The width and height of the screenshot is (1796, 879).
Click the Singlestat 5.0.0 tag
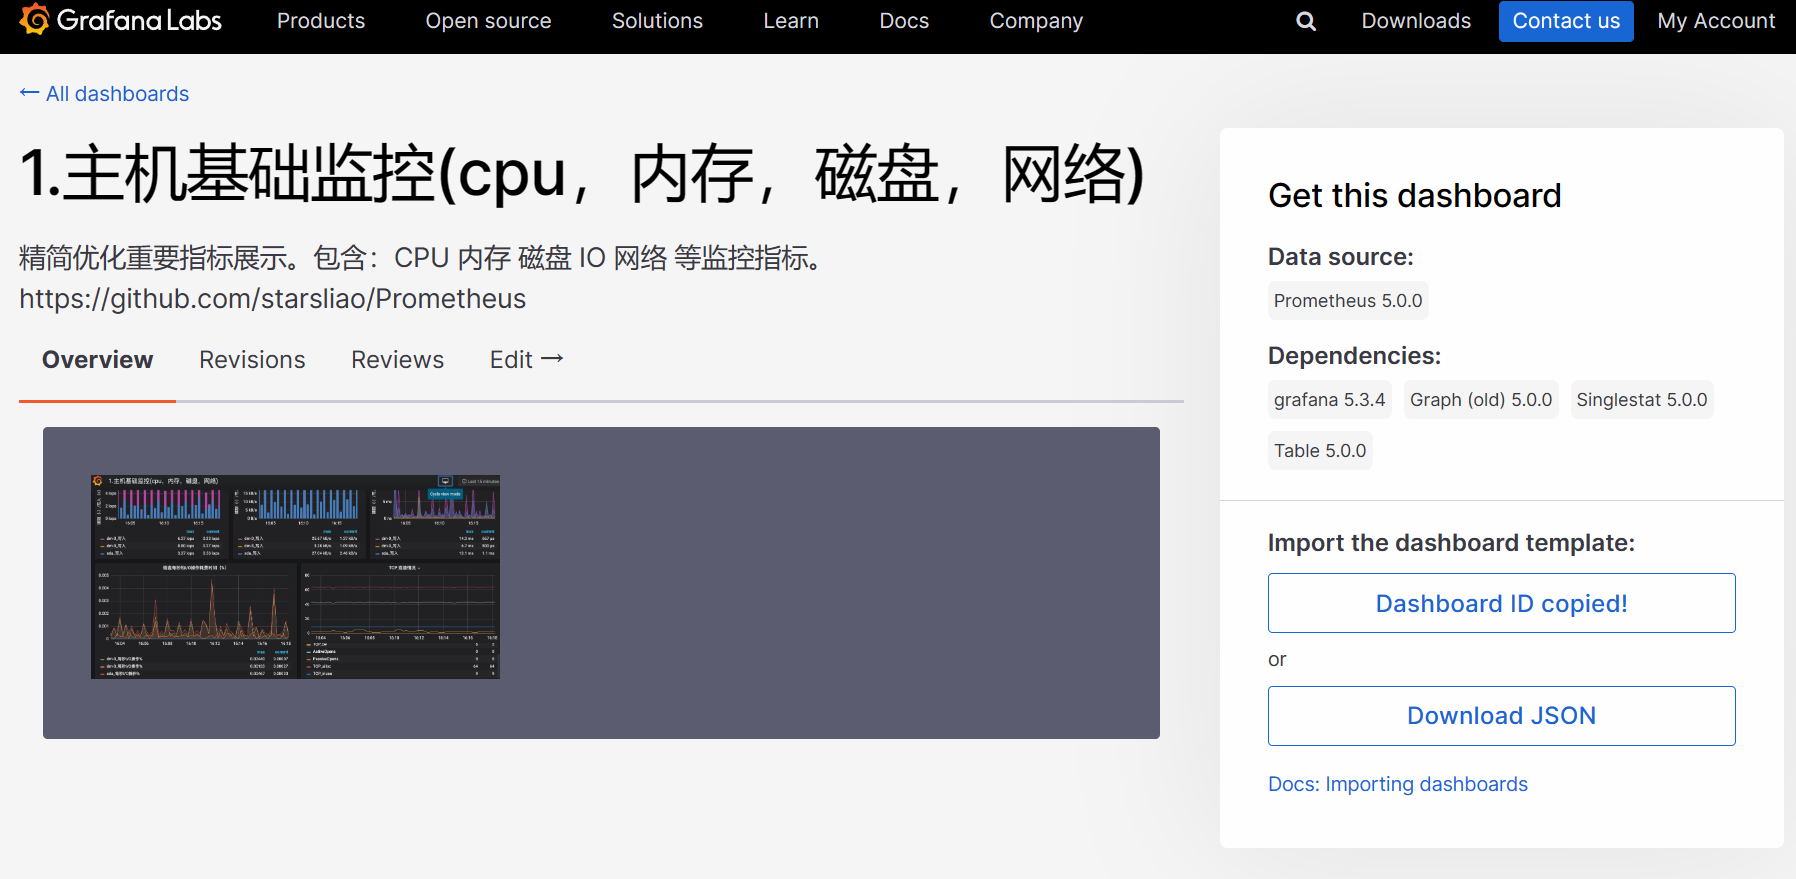tap(1641, 400)
